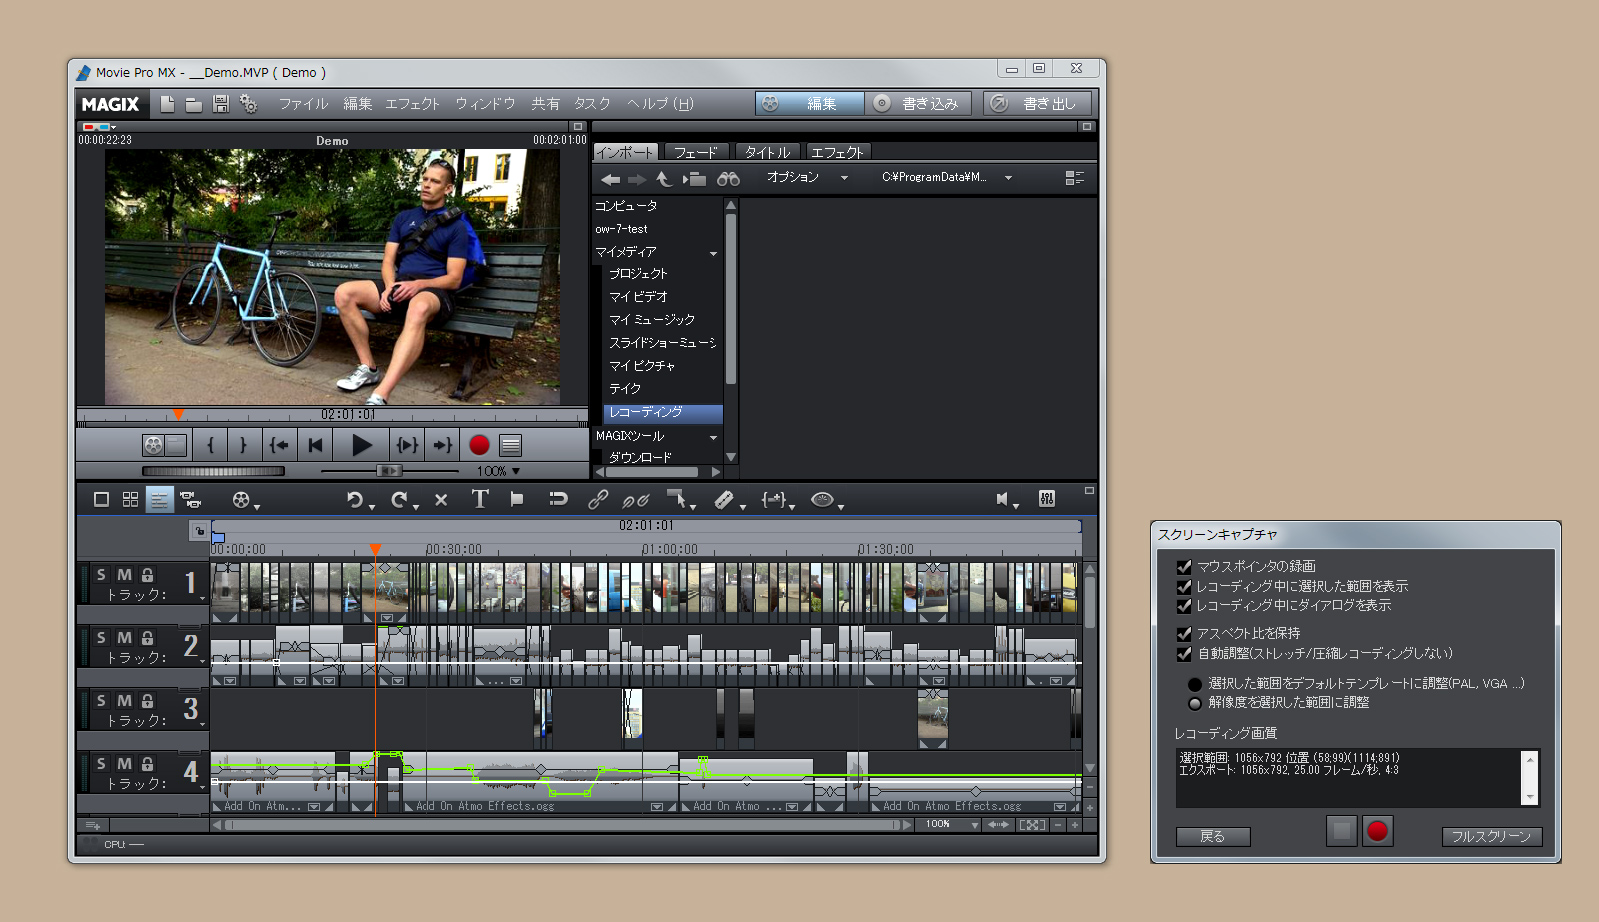Set the range end marker
Image resolution: width=1599 pixels, height=922 pixels.
point(243,445)
